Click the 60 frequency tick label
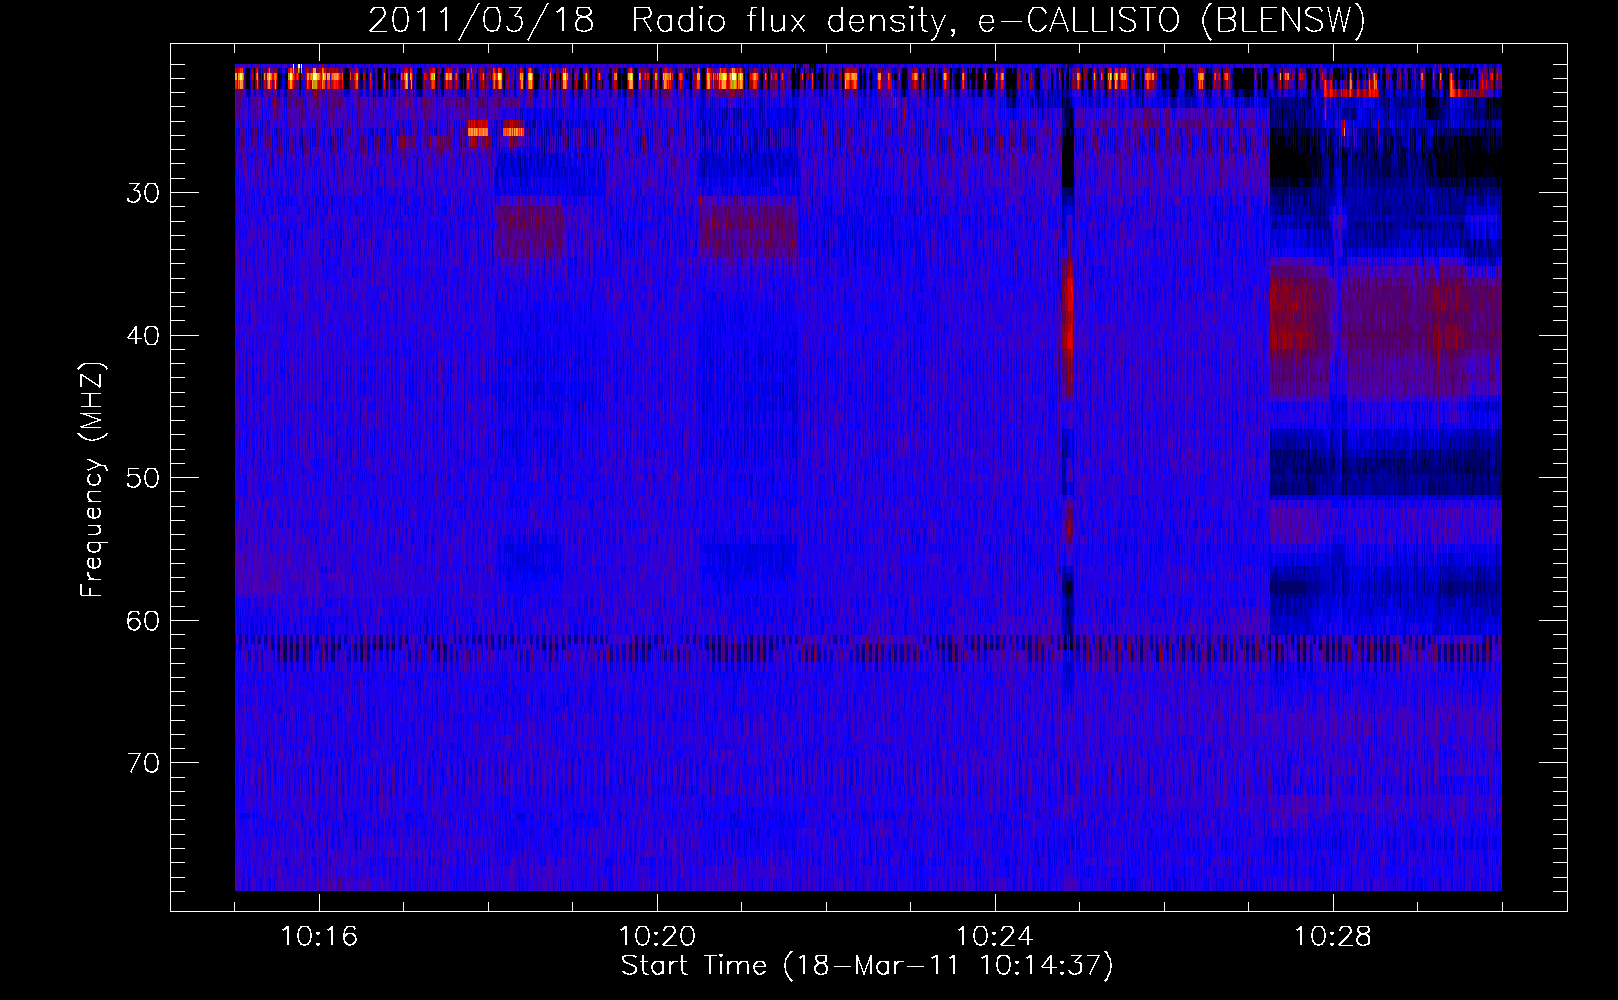Screen dimensions: 1618x1000 click(143, 621)
